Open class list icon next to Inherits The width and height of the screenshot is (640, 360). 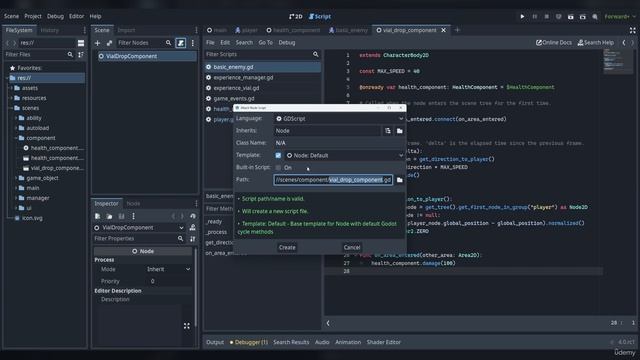pyautogui.click(x=387, y=131)
